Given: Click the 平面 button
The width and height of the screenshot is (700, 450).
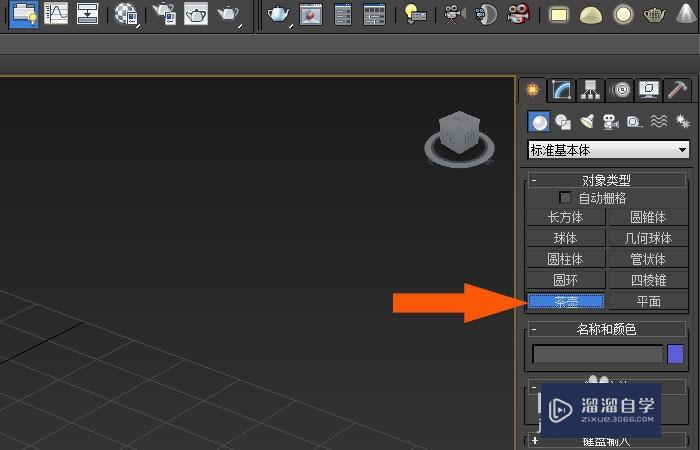Looking at the screenshot, I should [x=649, y=301].
